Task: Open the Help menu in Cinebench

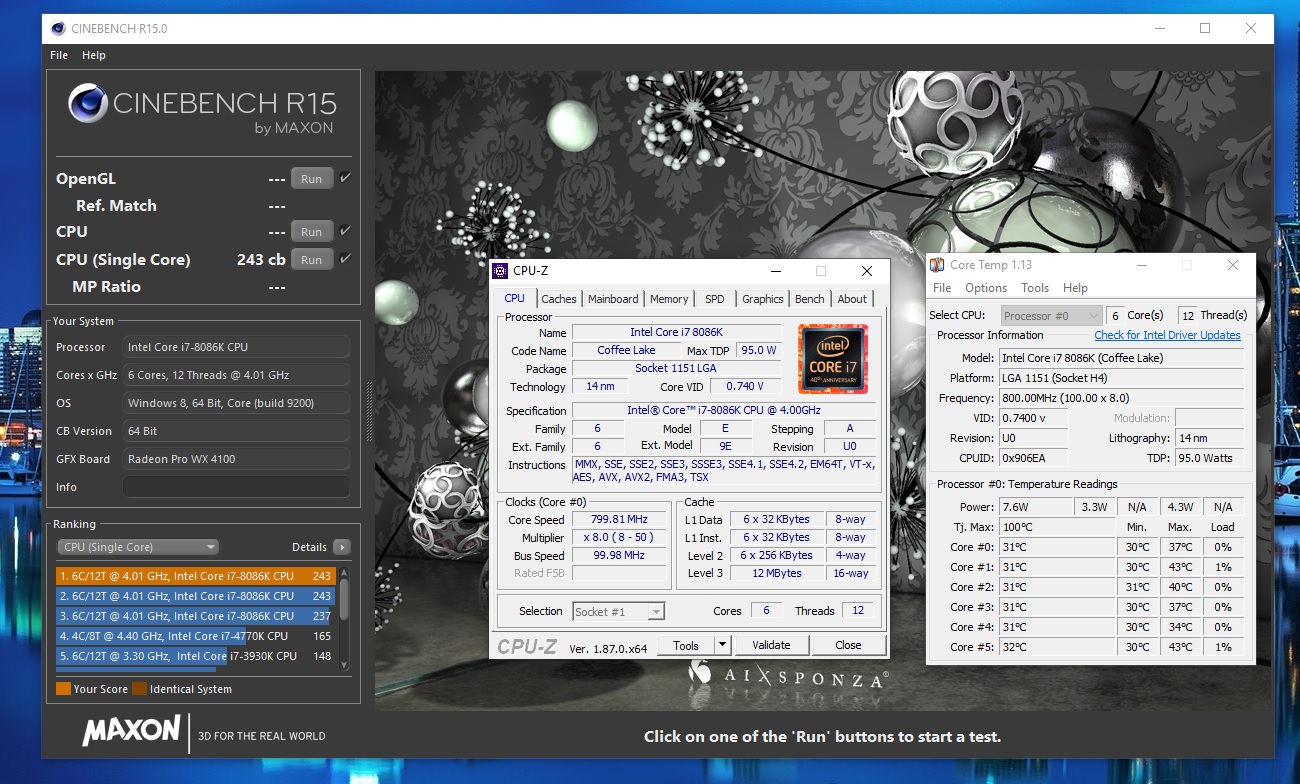Action: tap(94, 55)
